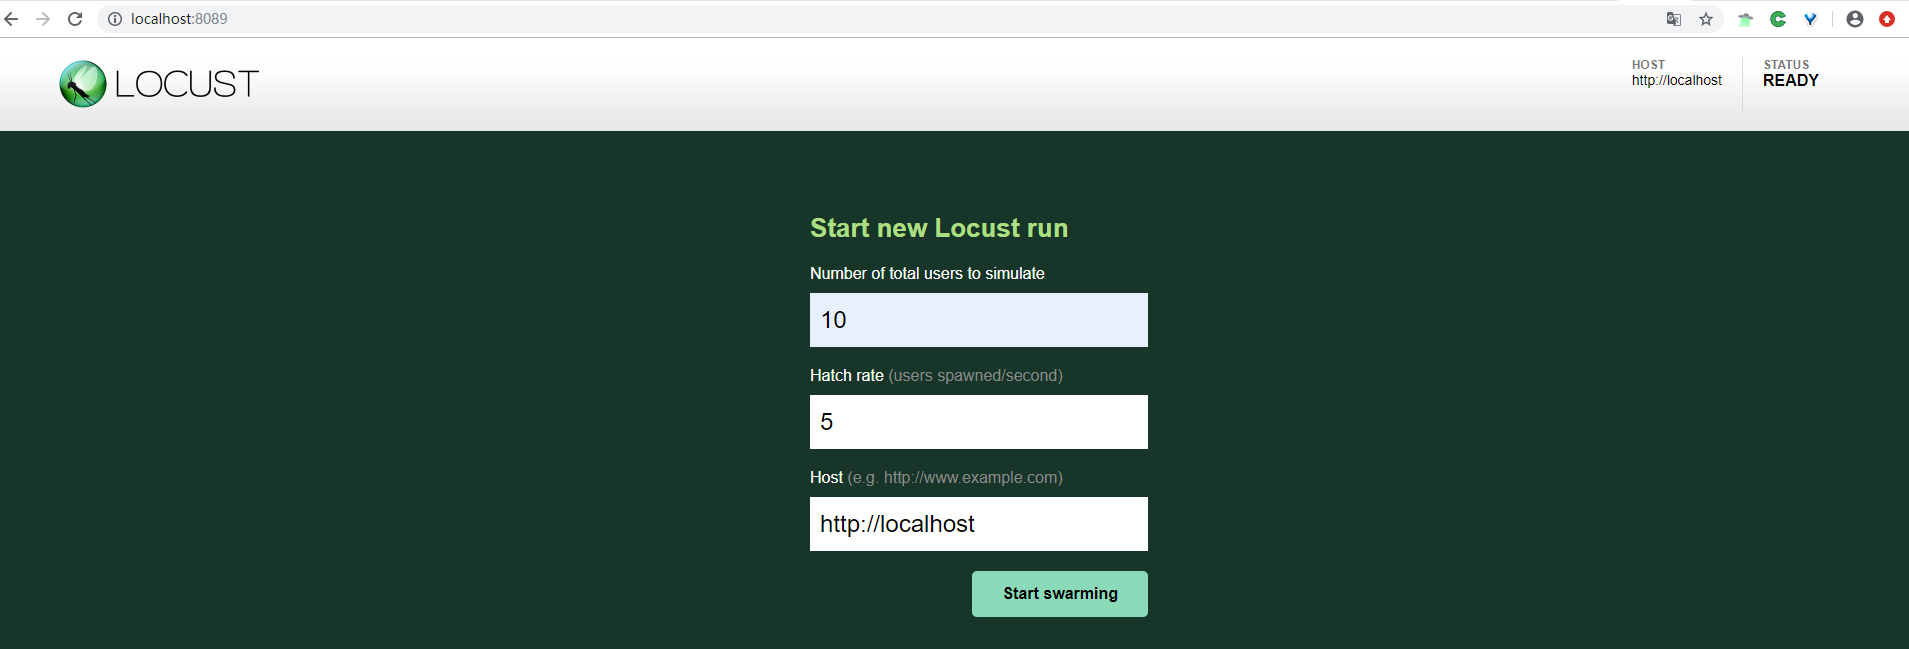Click the green hat extension icon
The width and height of the screenshot is (1909, 649).
tap(1746, 19)
